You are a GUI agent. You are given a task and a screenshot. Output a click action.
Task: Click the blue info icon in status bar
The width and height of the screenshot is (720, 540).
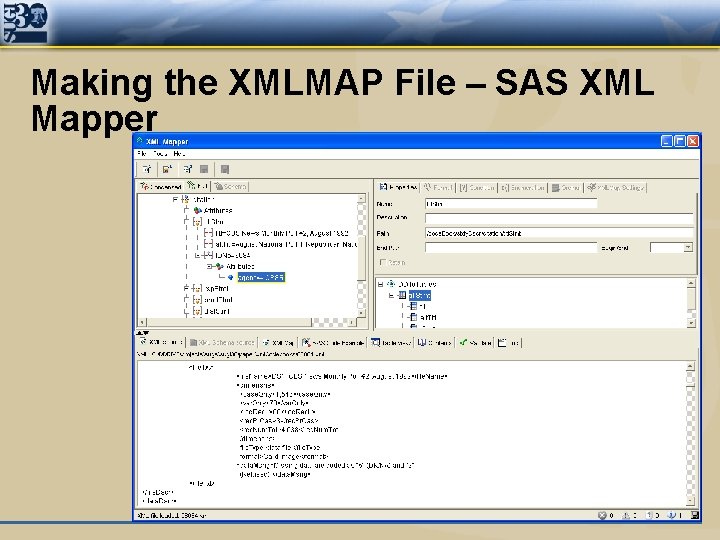pos(672,515)
